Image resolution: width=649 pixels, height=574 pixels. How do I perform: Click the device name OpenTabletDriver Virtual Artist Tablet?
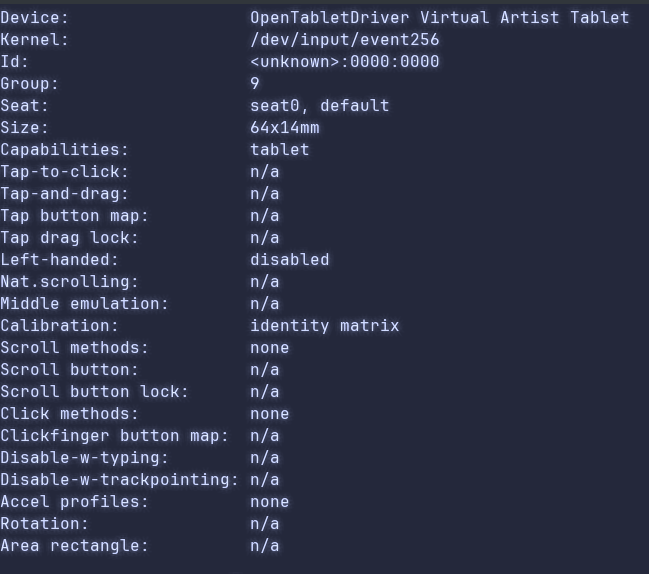[439, 18]
